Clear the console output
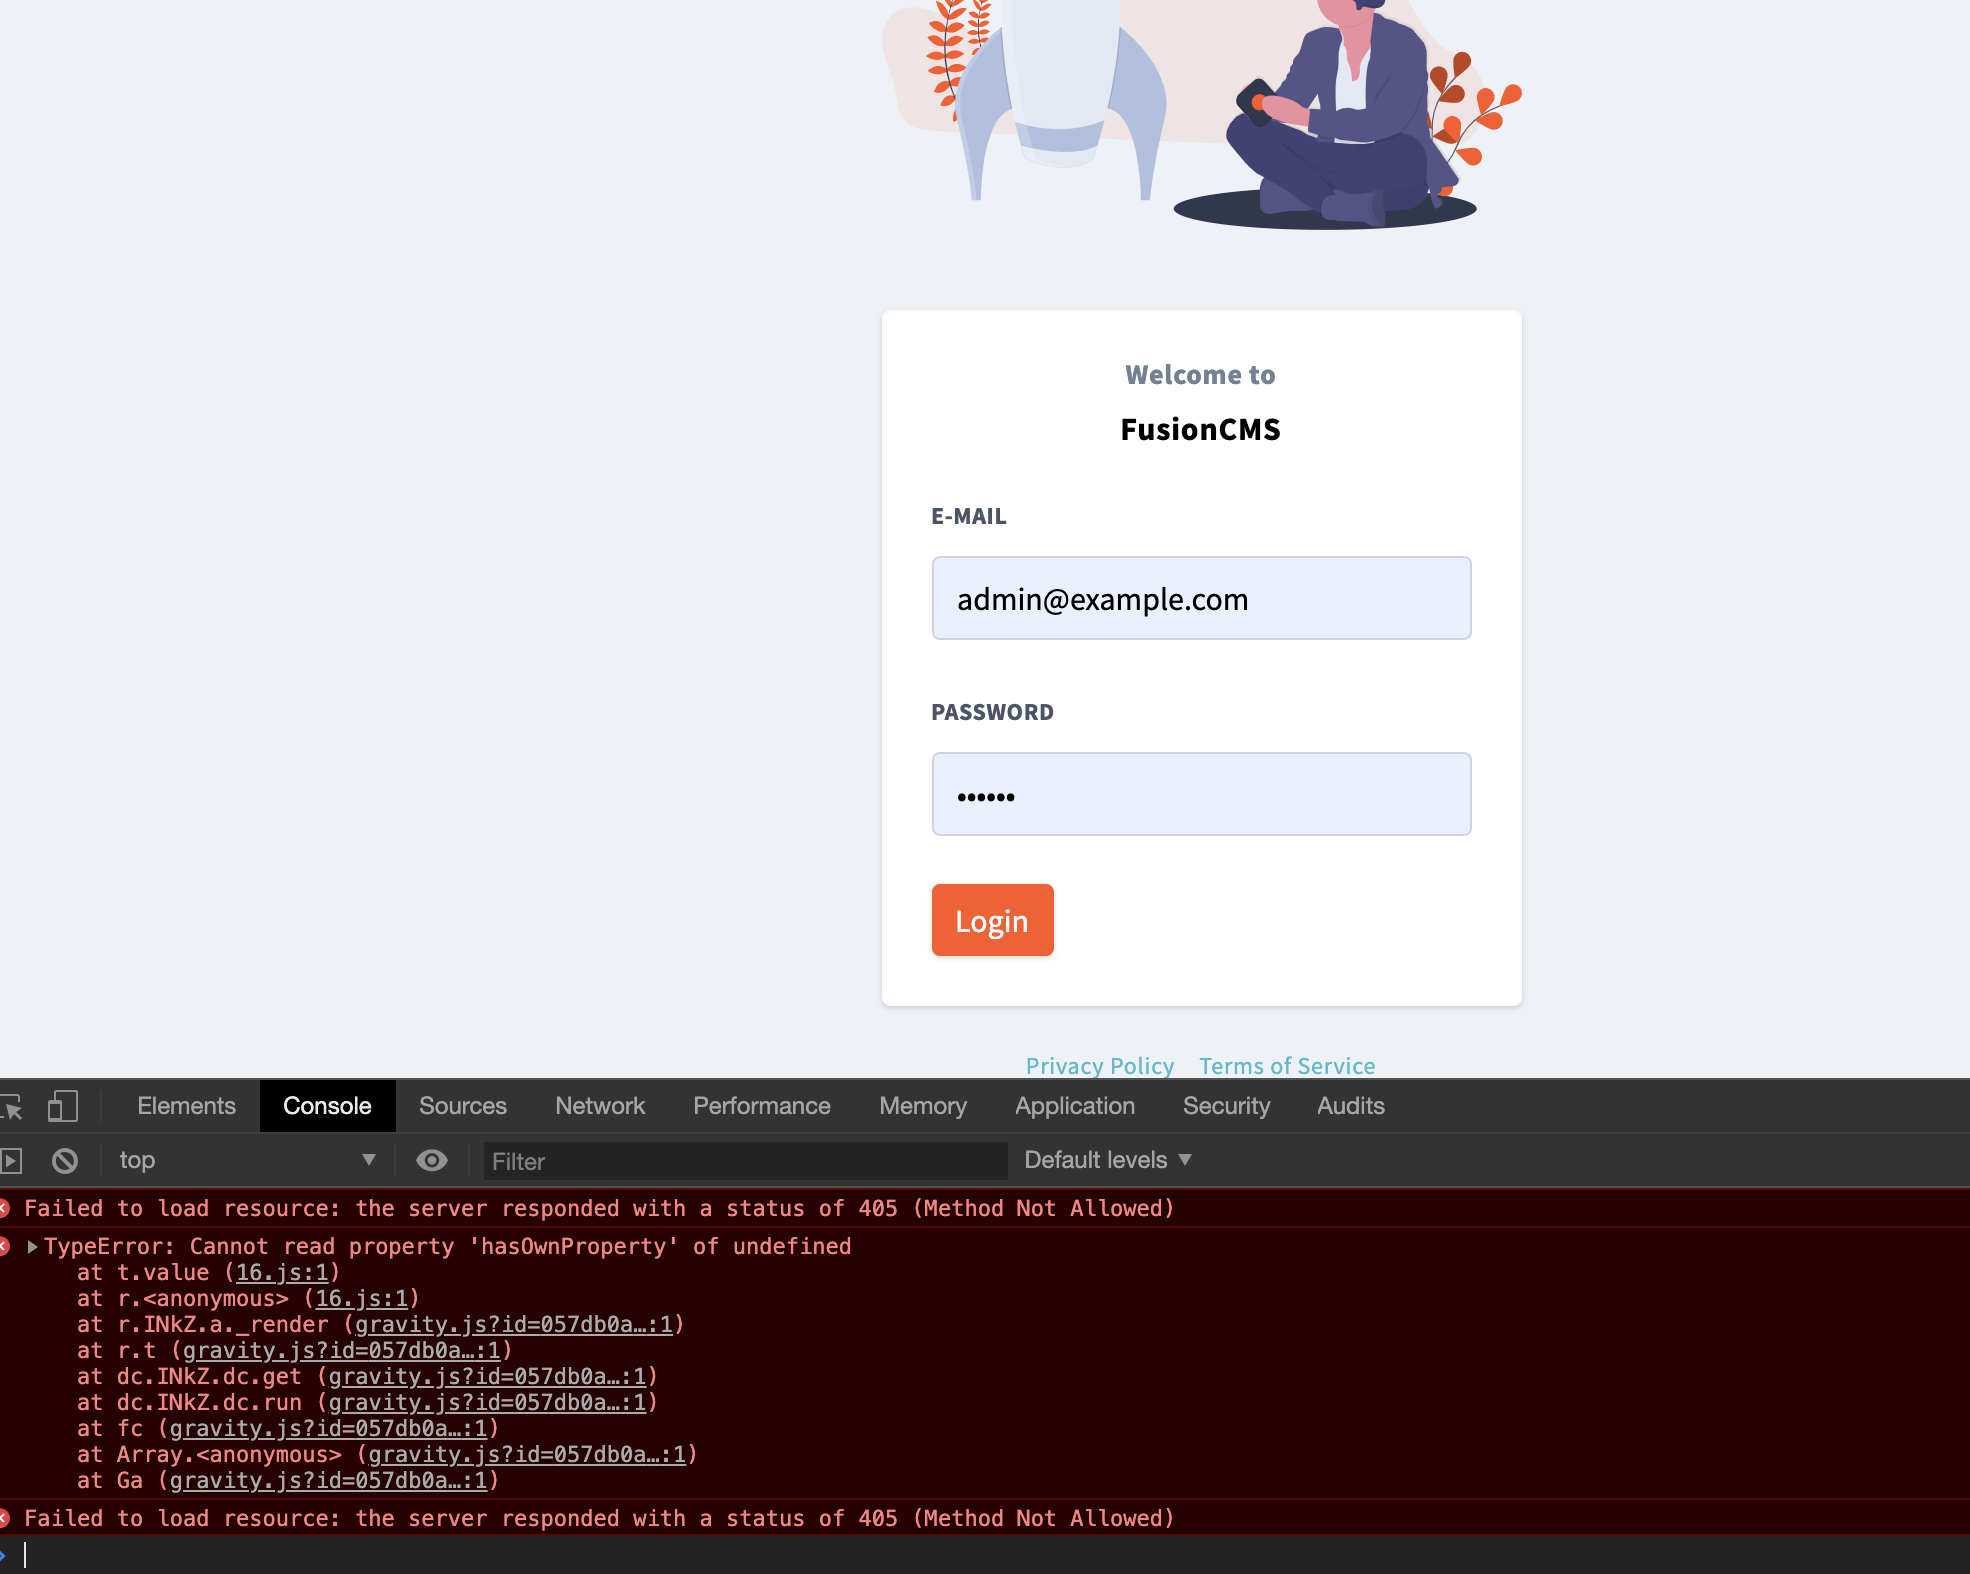Viewport: 1970px width, 1574px height. click(66, 1160)
